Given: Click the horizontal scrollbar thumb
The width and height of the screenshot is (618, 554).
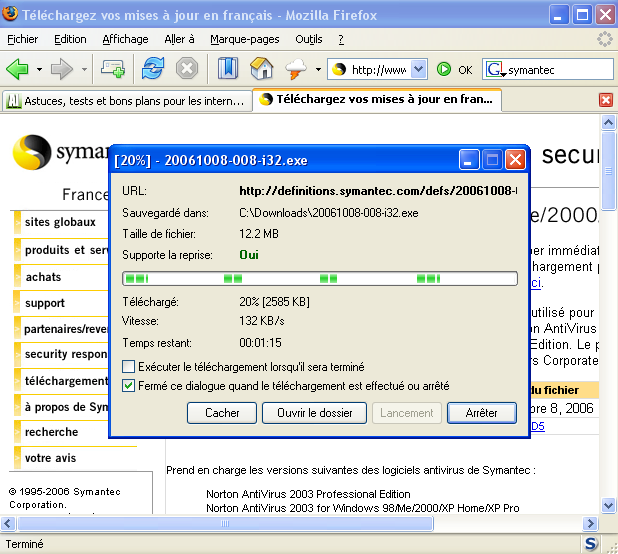Looking at the screenshot, I should pos(225,523).
